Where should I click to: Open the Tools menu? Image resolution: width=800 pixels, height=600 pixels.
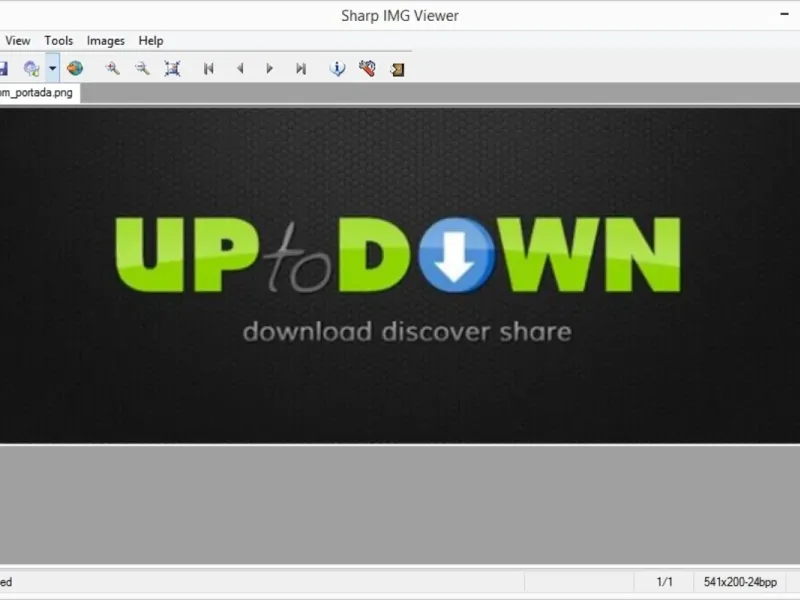click(59, 41)
